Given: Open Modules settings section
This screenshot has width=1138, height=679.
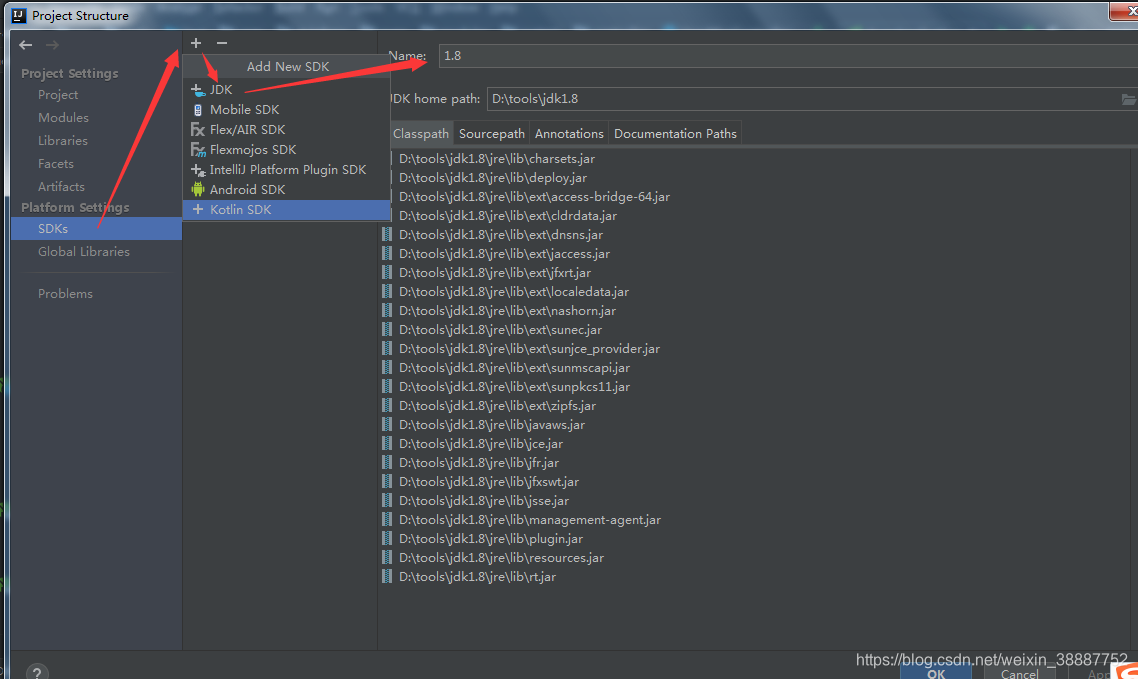Looking at the screenshot, I should [63, 118].
